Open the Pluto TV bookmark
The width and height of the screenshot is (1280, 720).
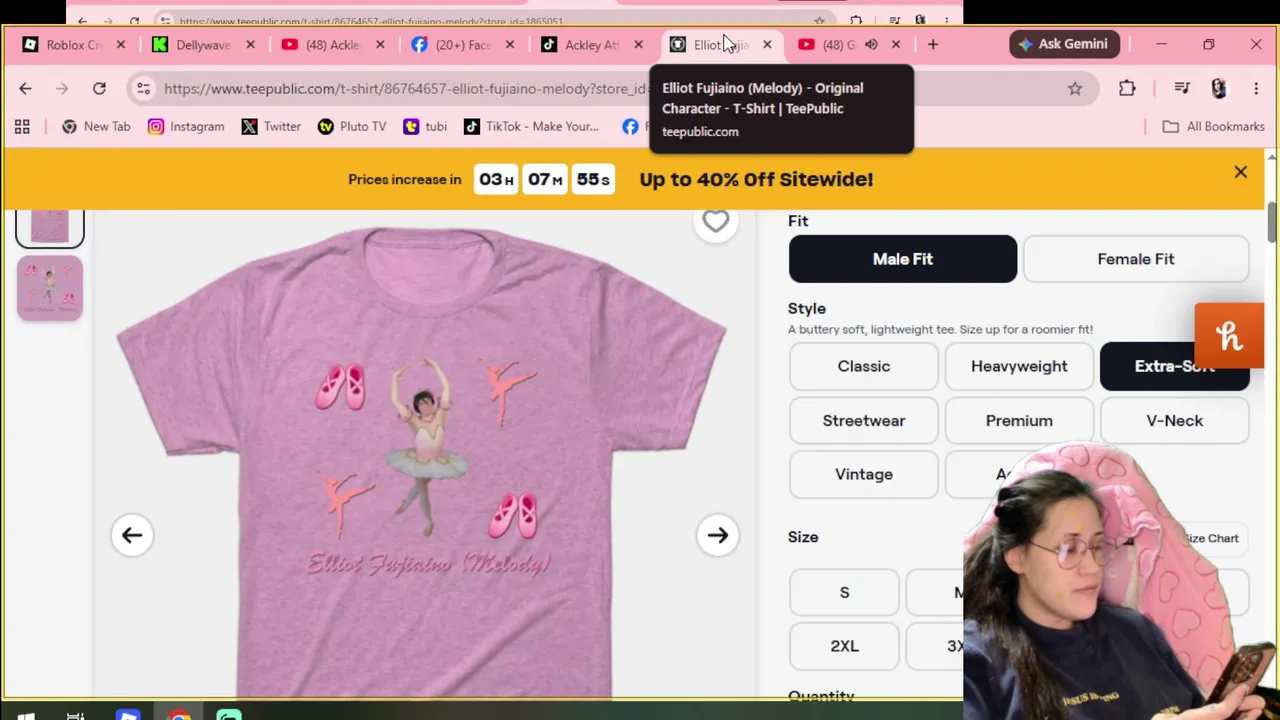(x=351, y=126)
